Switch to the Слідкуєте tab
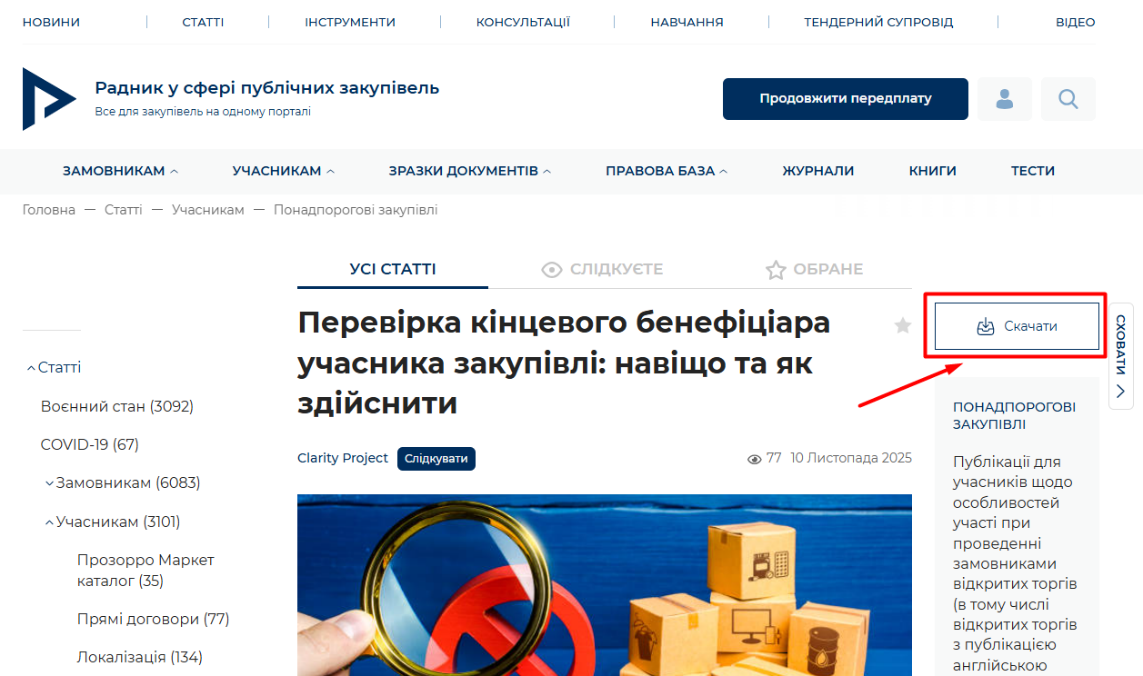This screenshot has width=1143, height=676. (602, 269)
